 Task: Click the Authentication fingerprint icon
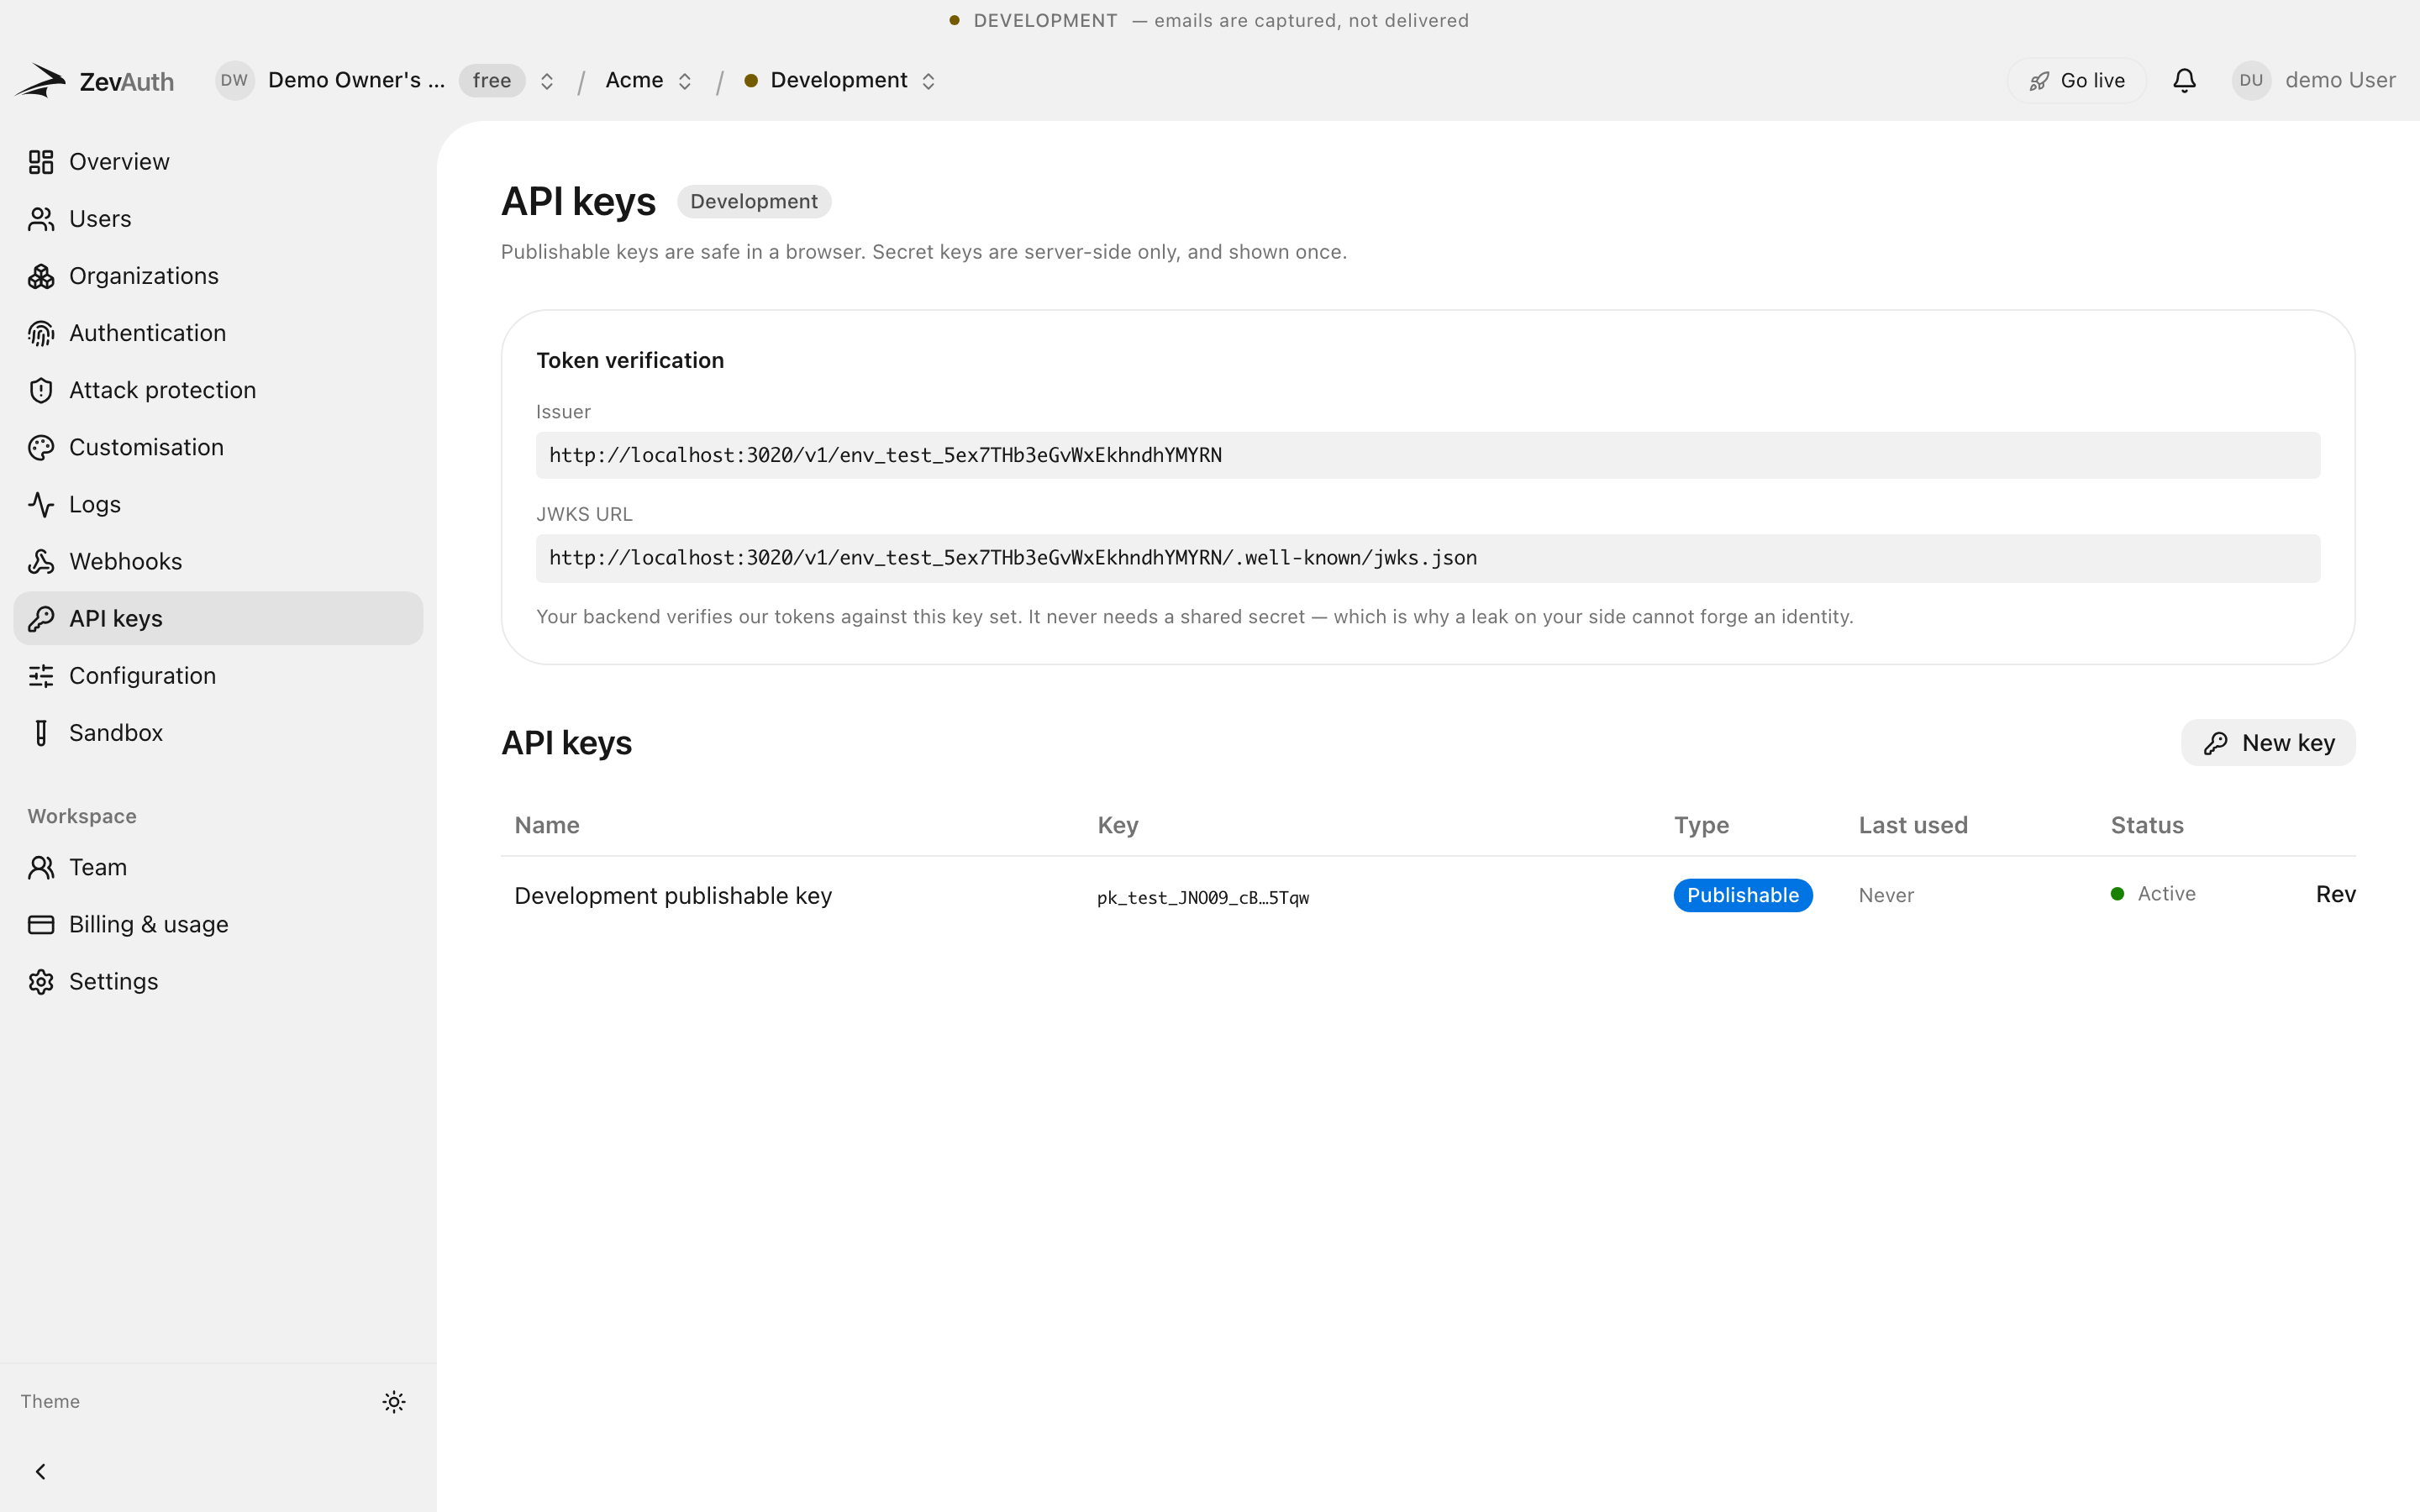click(x=41, y=333)
